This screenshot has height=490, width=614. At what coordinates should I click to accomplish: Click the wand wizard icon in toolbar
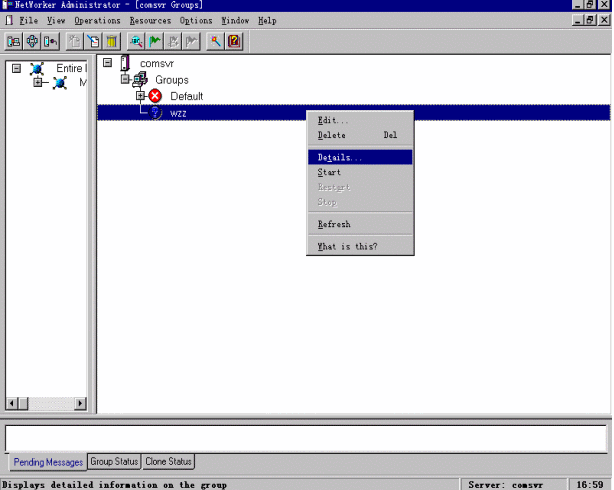coord(215,41)
